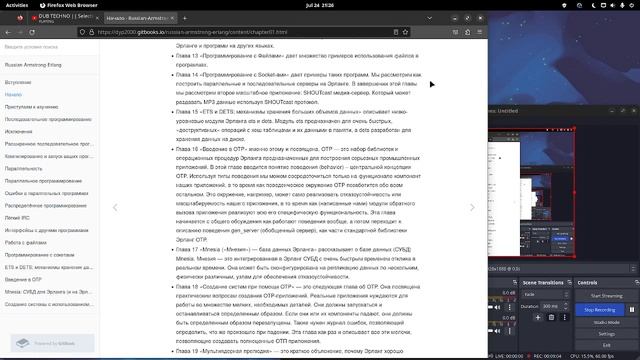Image resolution: width=640 pixels, height=360 pixels.
Task: List all tabs dropdown arrow
Action: (x=429, y=18)
